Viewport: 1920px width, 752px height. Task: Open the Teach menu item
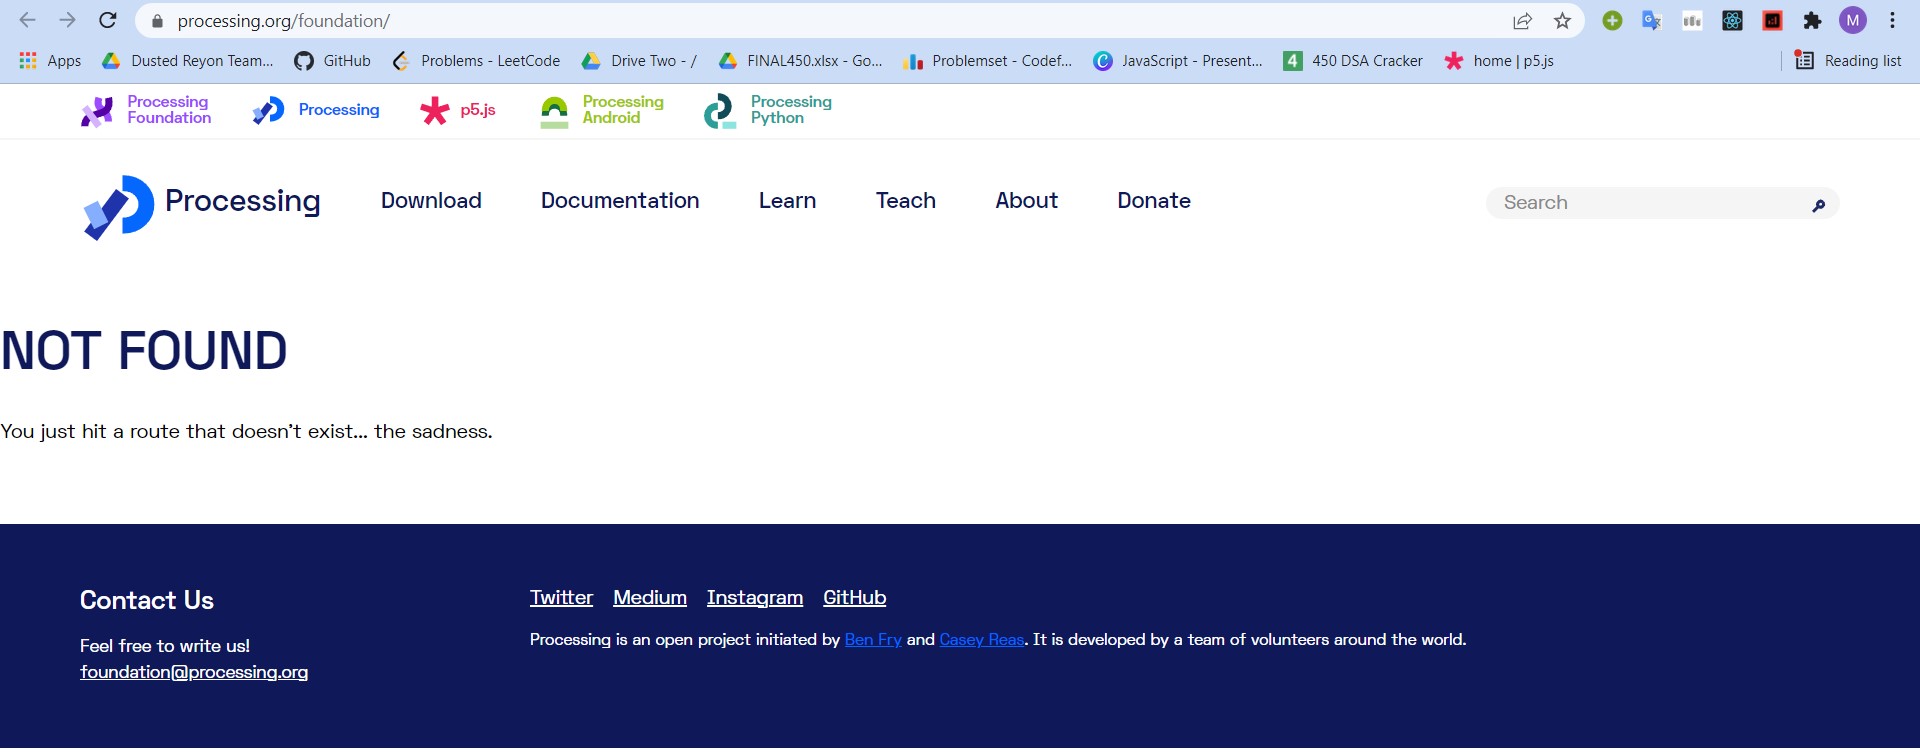[906, 201]
